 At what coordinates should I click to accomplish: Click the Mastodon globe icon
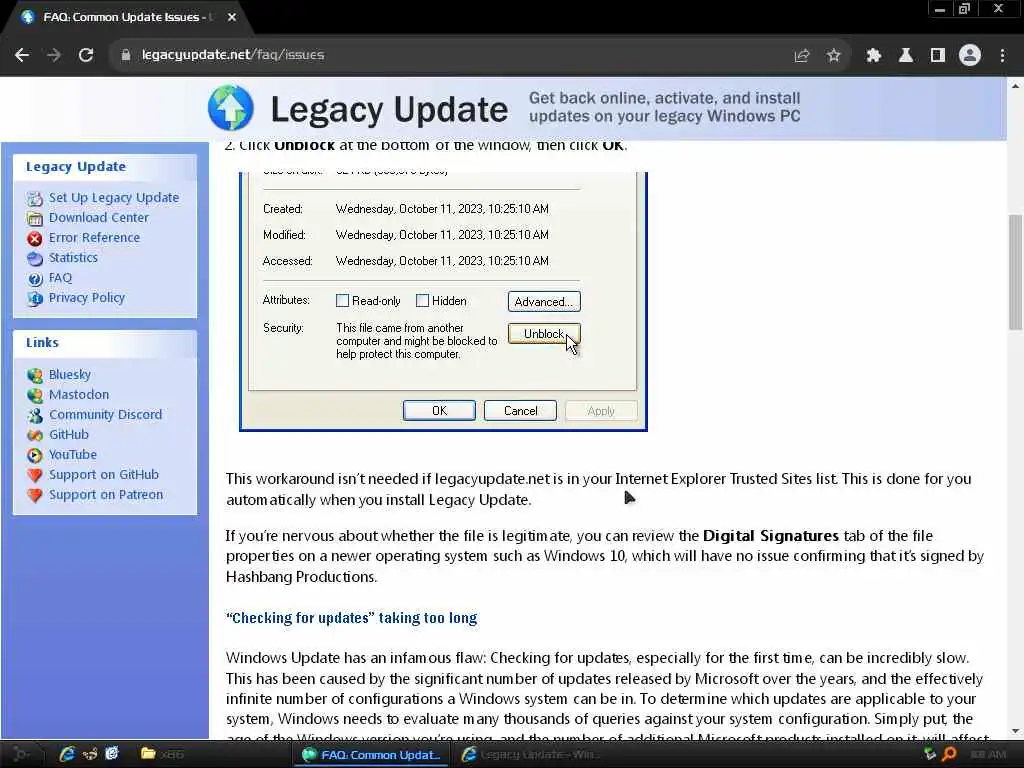tap(35, 395)
